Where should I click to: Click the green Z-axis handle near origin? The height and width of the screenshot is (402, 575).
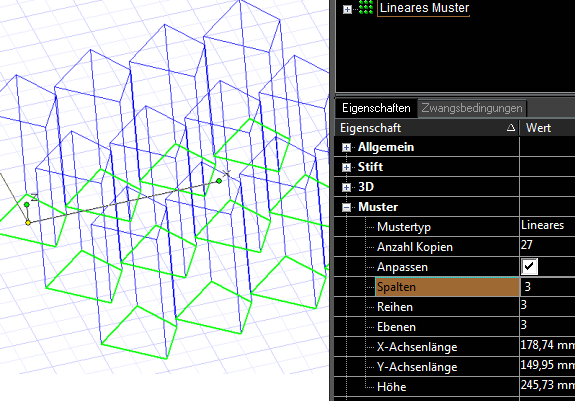[x=26, y=205]
